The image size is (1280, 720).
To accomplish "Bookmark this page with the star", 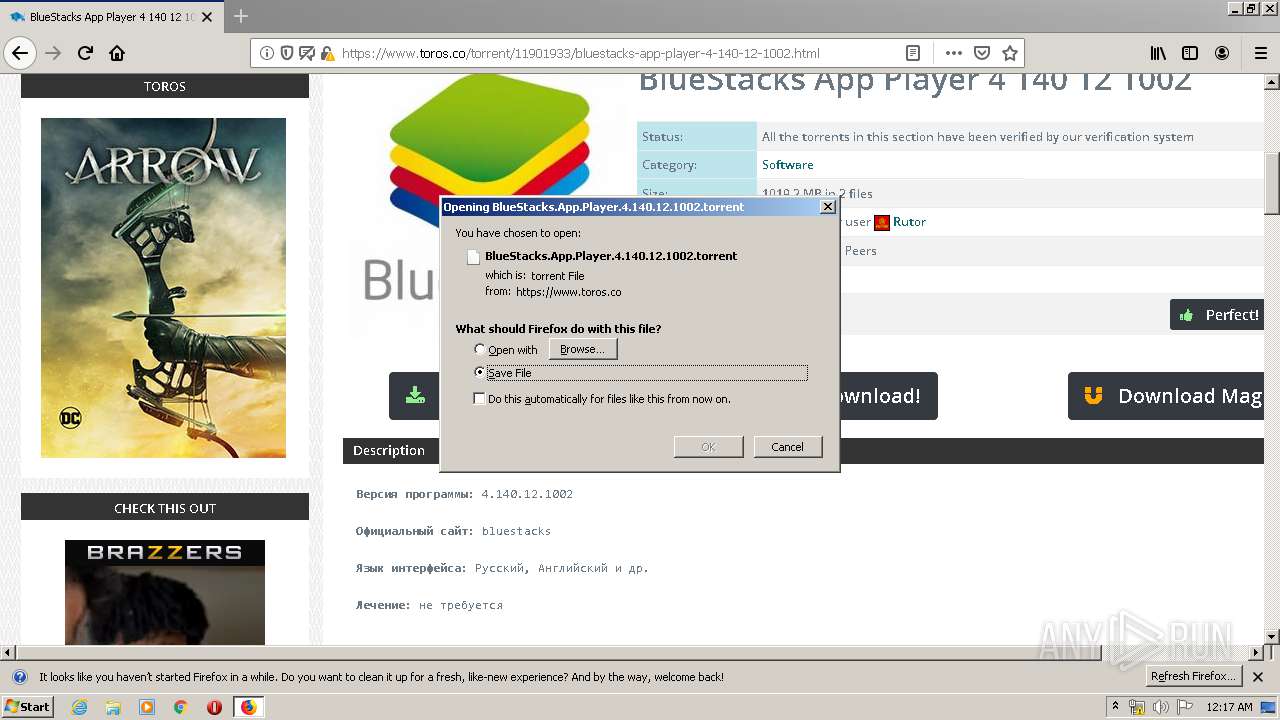I will (x=1010, y=53).
